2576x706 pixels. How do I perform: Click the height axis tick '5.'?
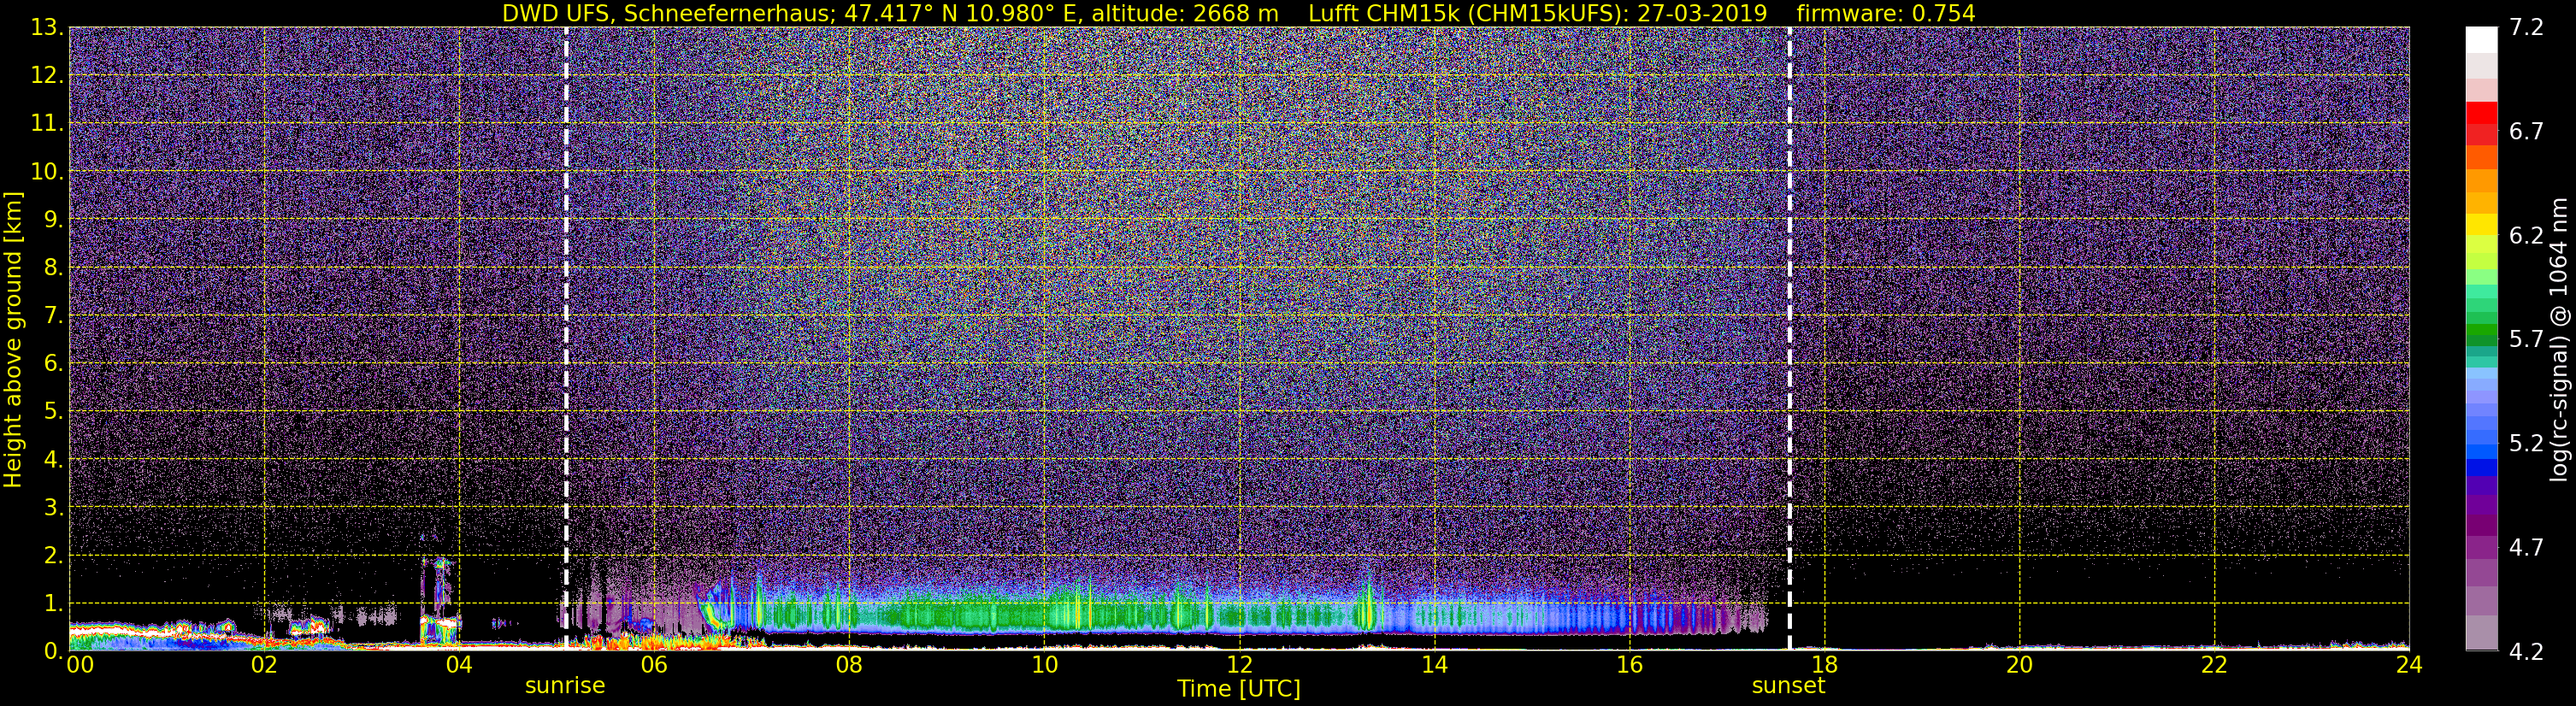53,411
